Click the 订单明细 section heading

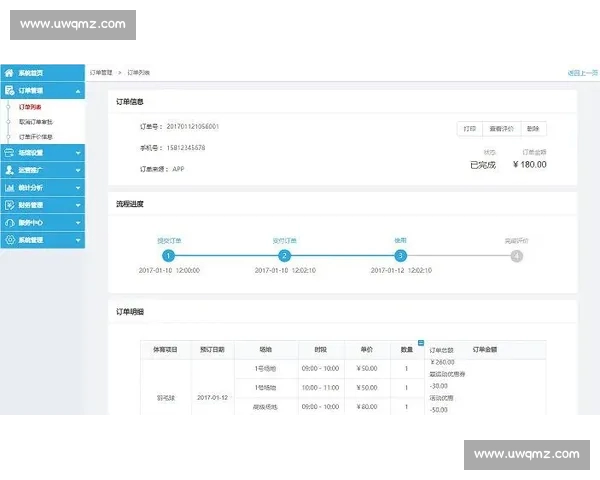click(130, 312)
